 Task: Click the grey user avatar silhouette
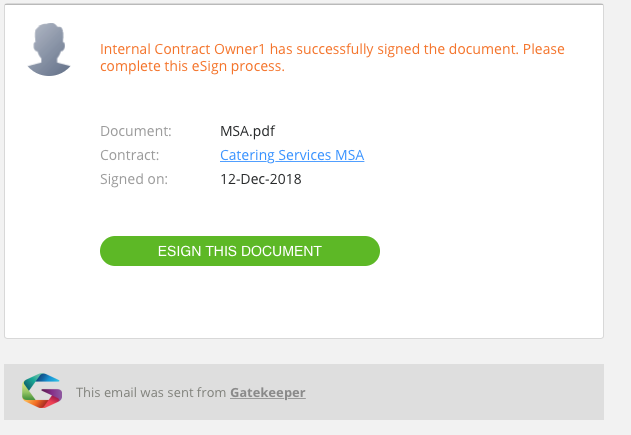[x=49, y=49]
